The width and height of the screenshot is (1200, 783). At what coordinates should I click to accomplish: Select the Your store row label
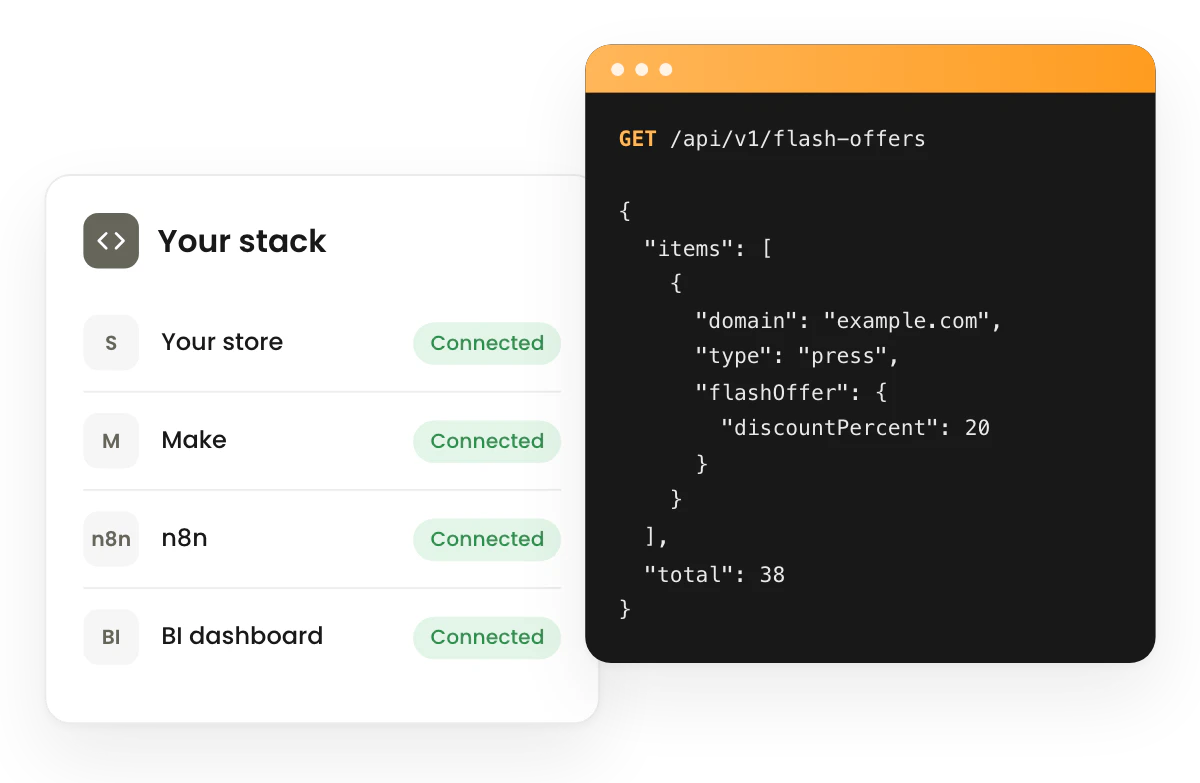(222, 342)
